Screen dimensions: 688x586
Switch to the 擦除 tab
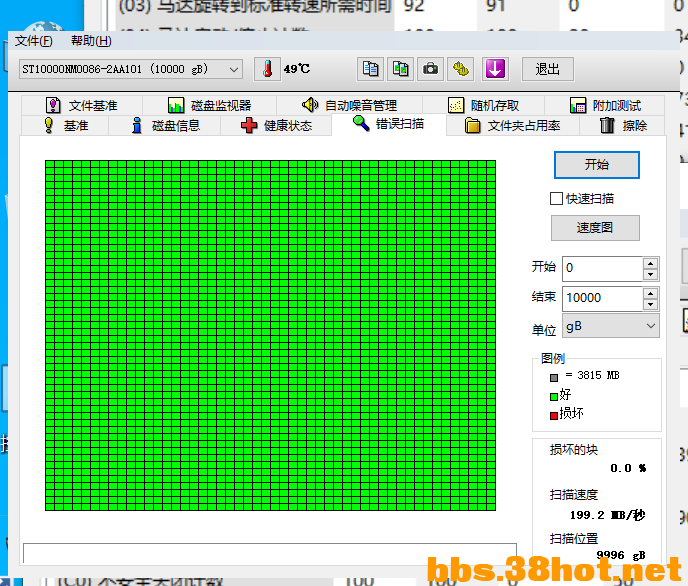pyautogui.click(x=623, y=125)
